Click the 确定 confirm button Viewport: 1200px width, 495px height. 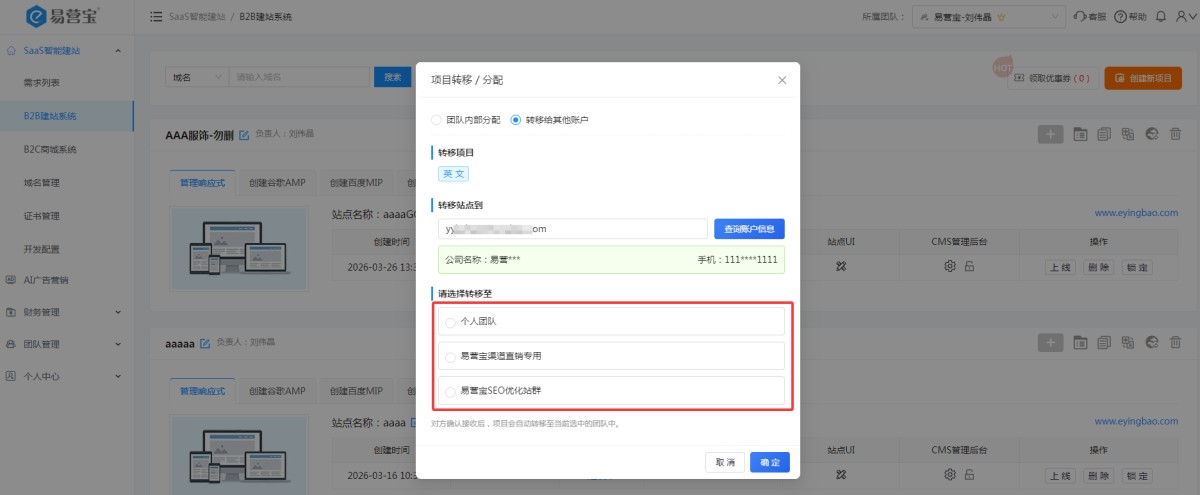(770, 462)
